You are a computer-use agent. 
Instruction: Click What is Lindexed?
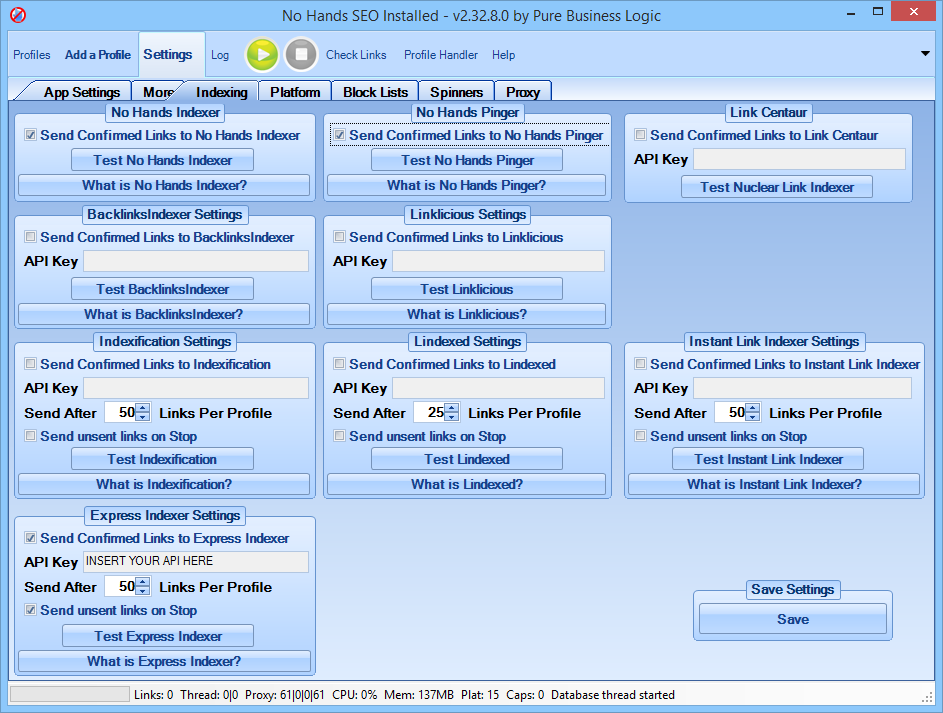point(467,485)
